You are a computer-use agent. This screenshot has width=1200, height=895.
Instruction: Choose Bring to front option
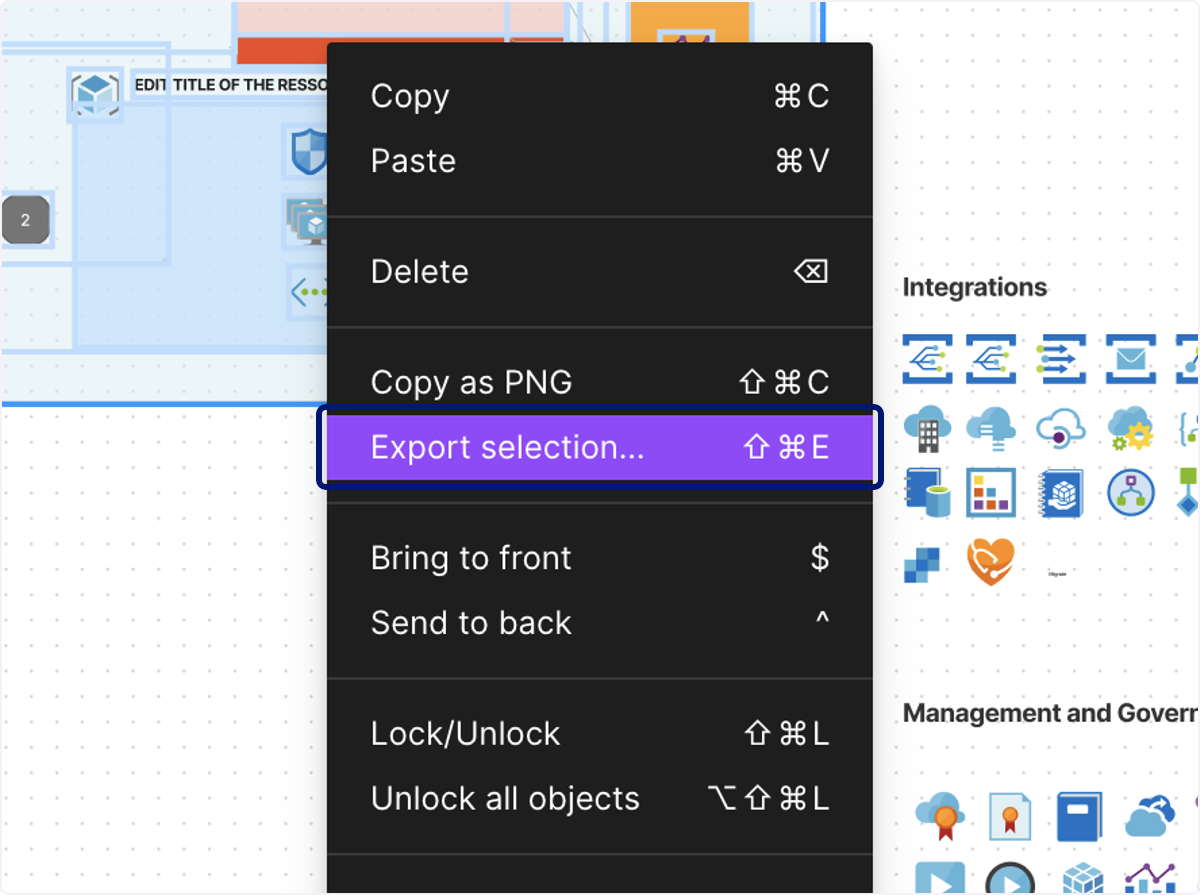(x=600, y=557)
